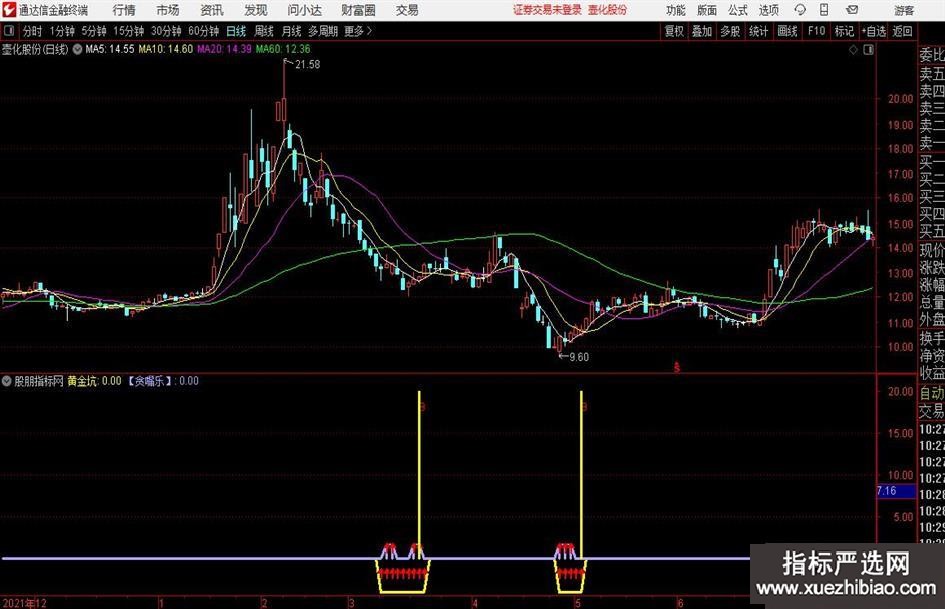The width and height of the screenshot is (945, 609).
Task: Click the 2021年12 date axis label
Action: (25, 602)
